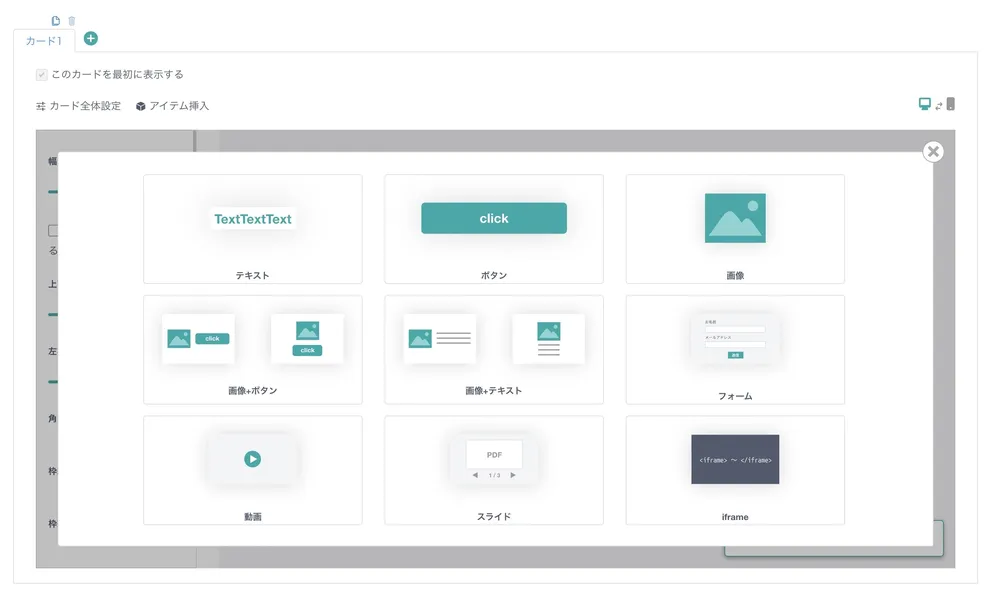Choose the iframe item card
Viewport: 1000px width, 603px height.
pyautogui.click(x=735, y=470)
